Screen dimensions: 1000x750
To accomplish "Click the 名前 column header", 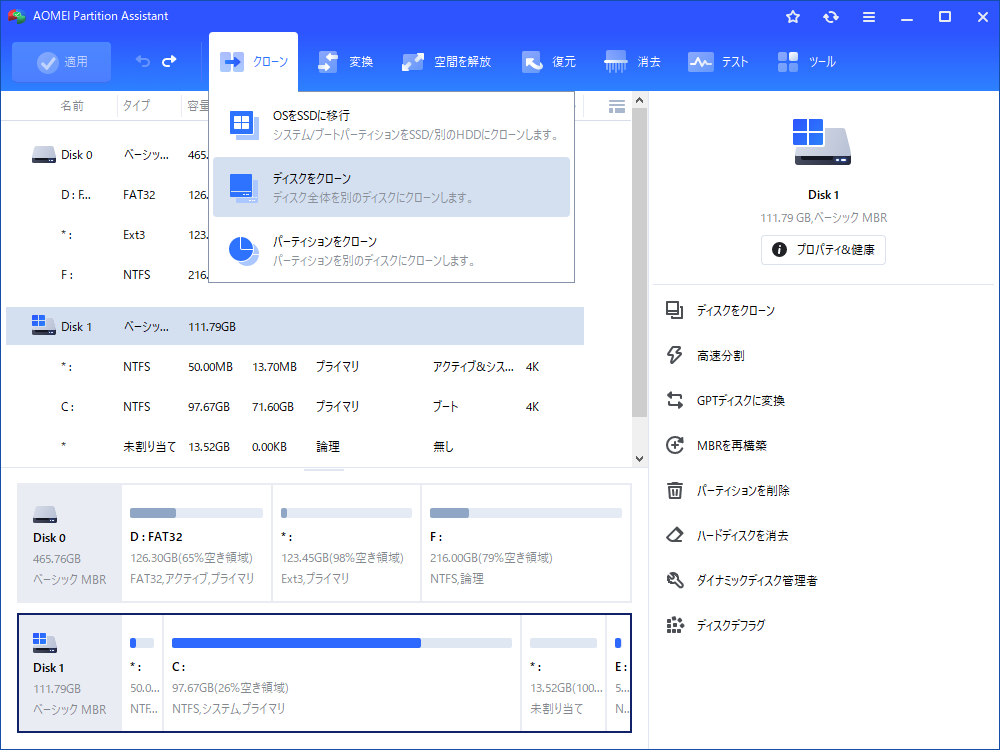I will point(72,106).
